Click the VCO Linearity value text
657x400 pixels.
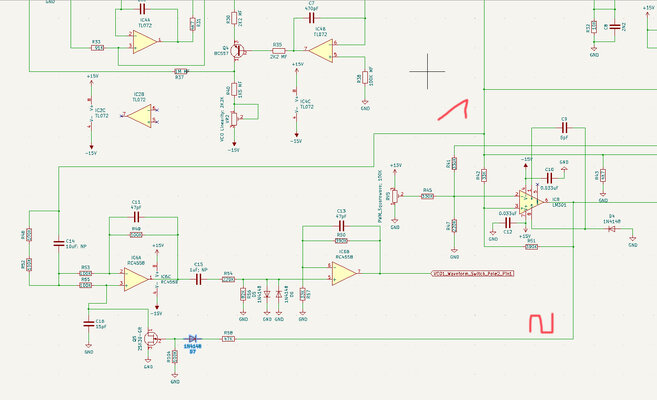point(222,119)
